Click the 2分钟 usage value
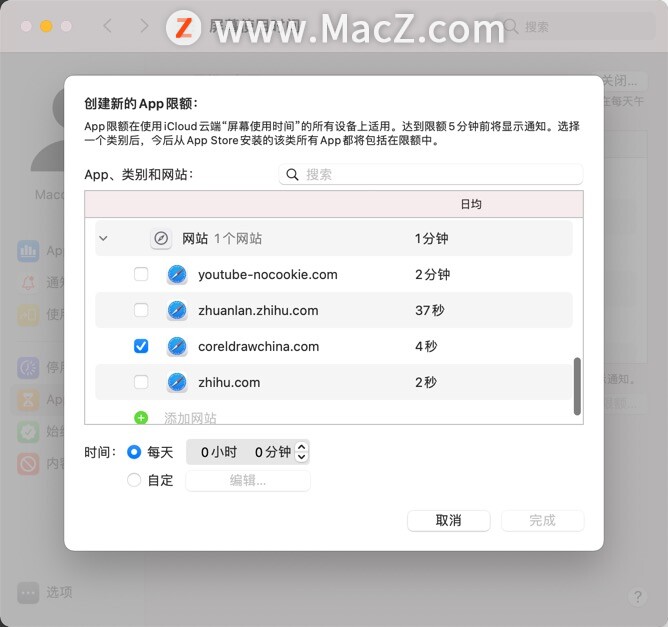This screenshot has height=627, width=668. 432,274
